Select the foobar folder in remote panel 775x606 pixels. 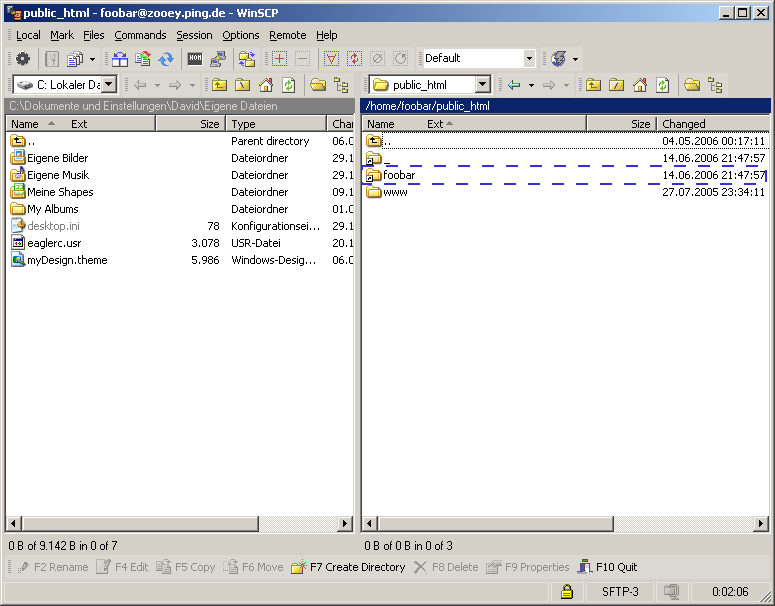click(399, 175)
